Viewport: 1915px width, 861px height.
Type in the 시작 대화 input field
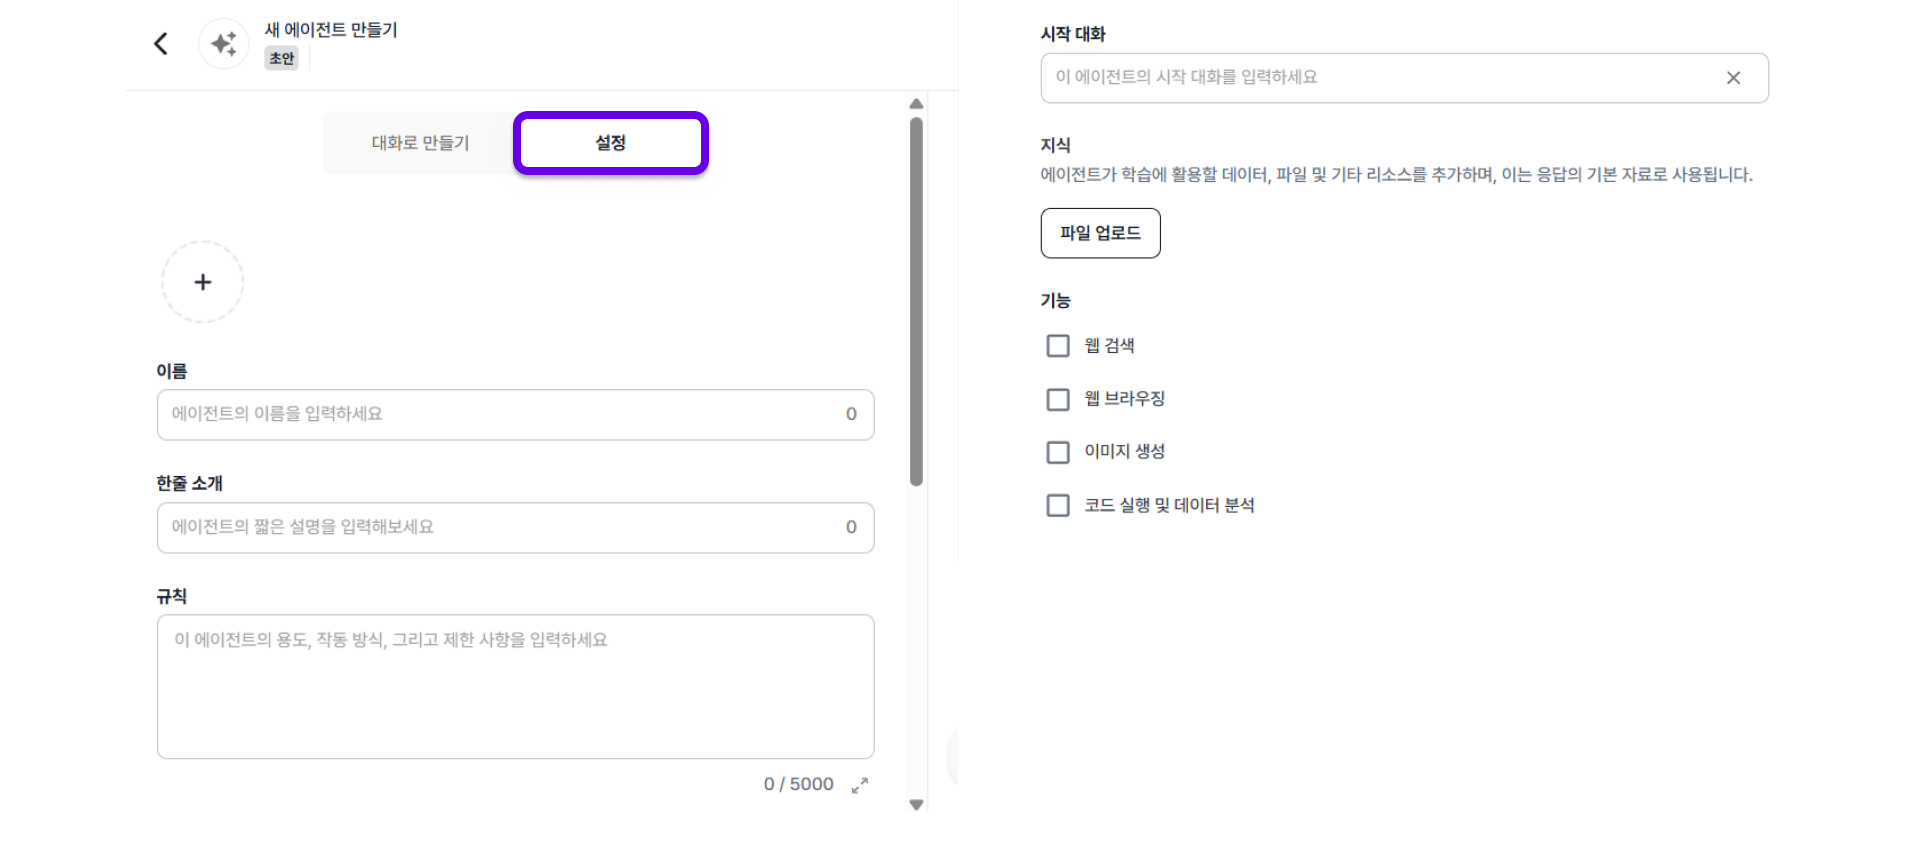[x=1380, y=78]
